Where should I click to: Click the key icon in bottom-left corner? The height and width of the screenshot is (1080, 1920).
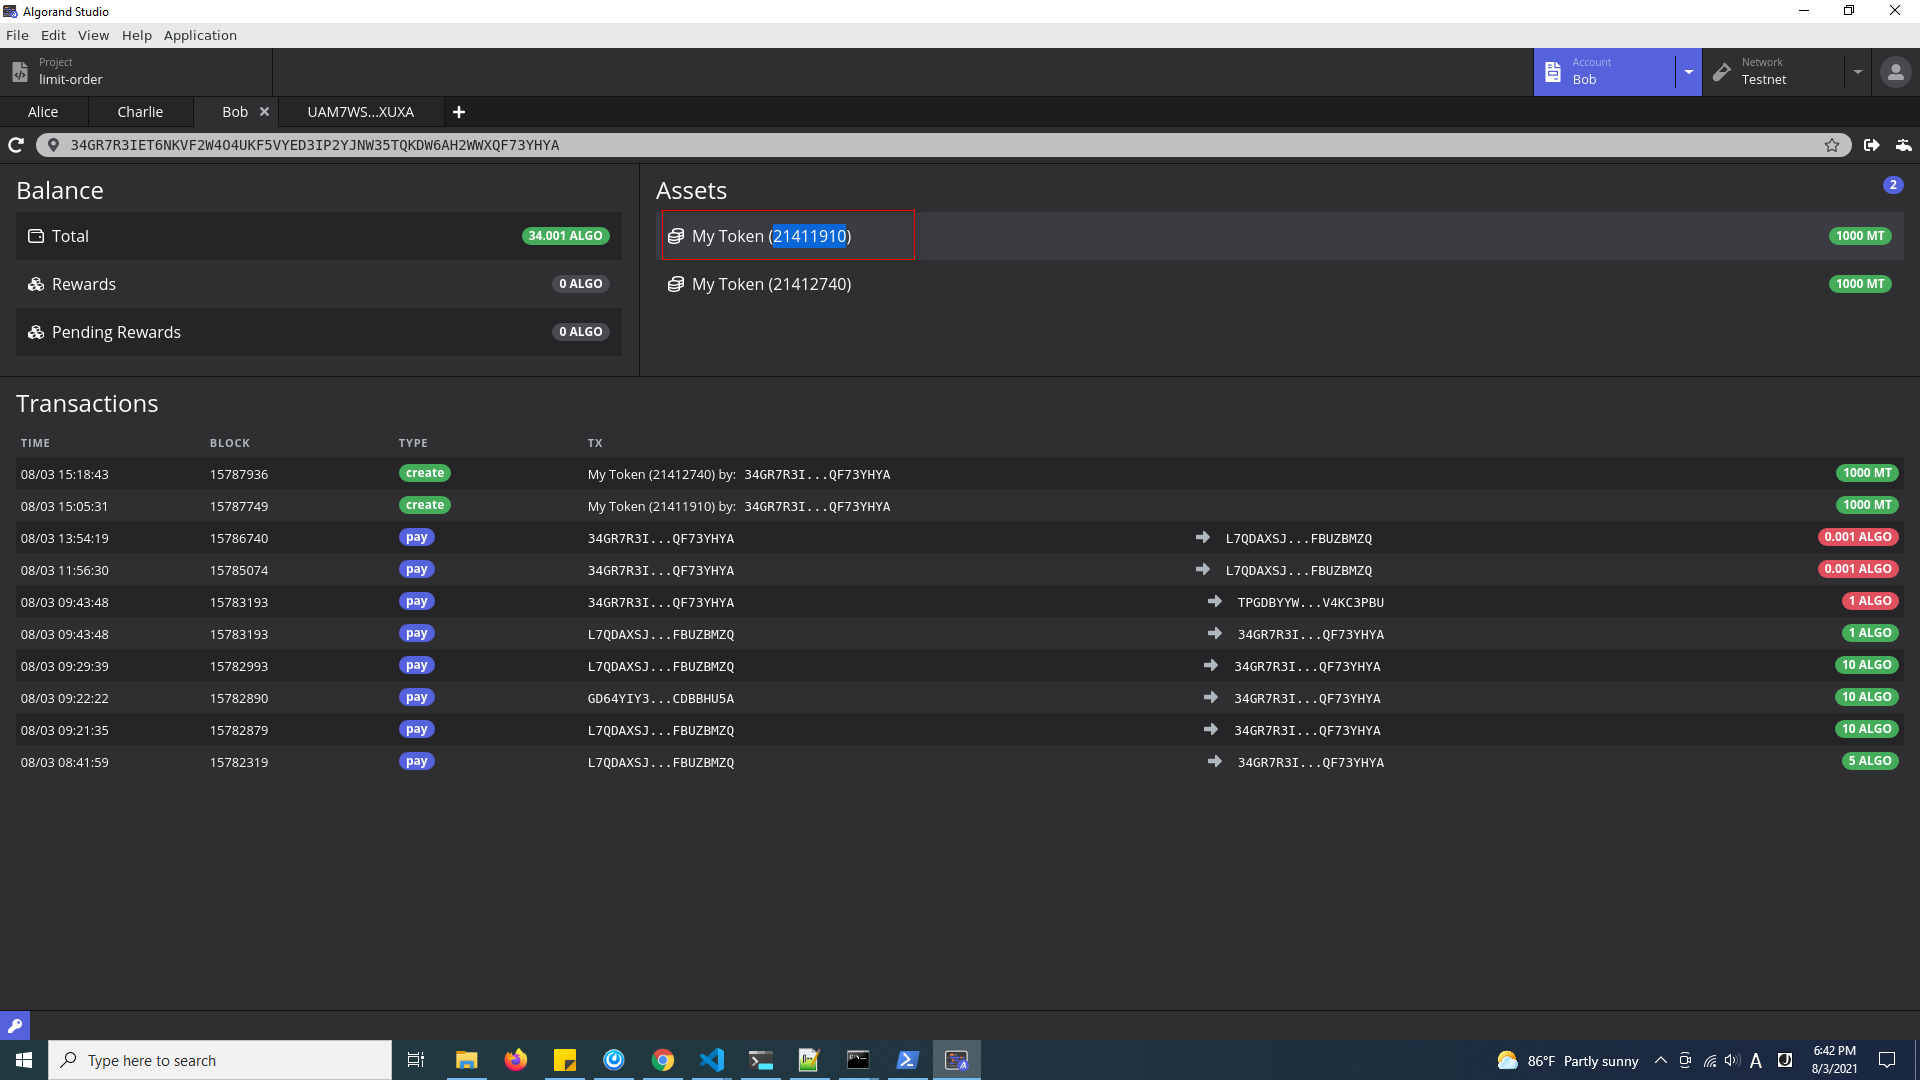click(15, 1025)
